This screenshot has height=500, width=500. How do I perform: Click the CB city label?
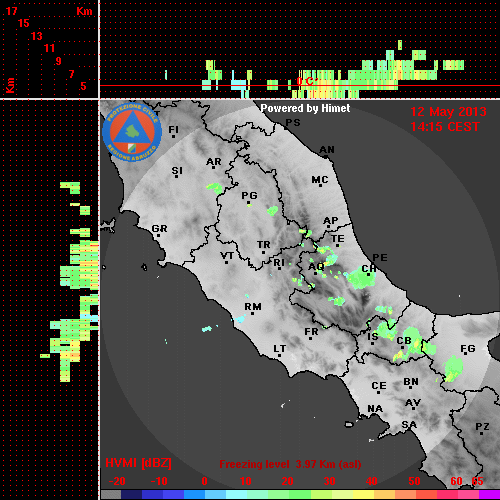tap(404, 341)
